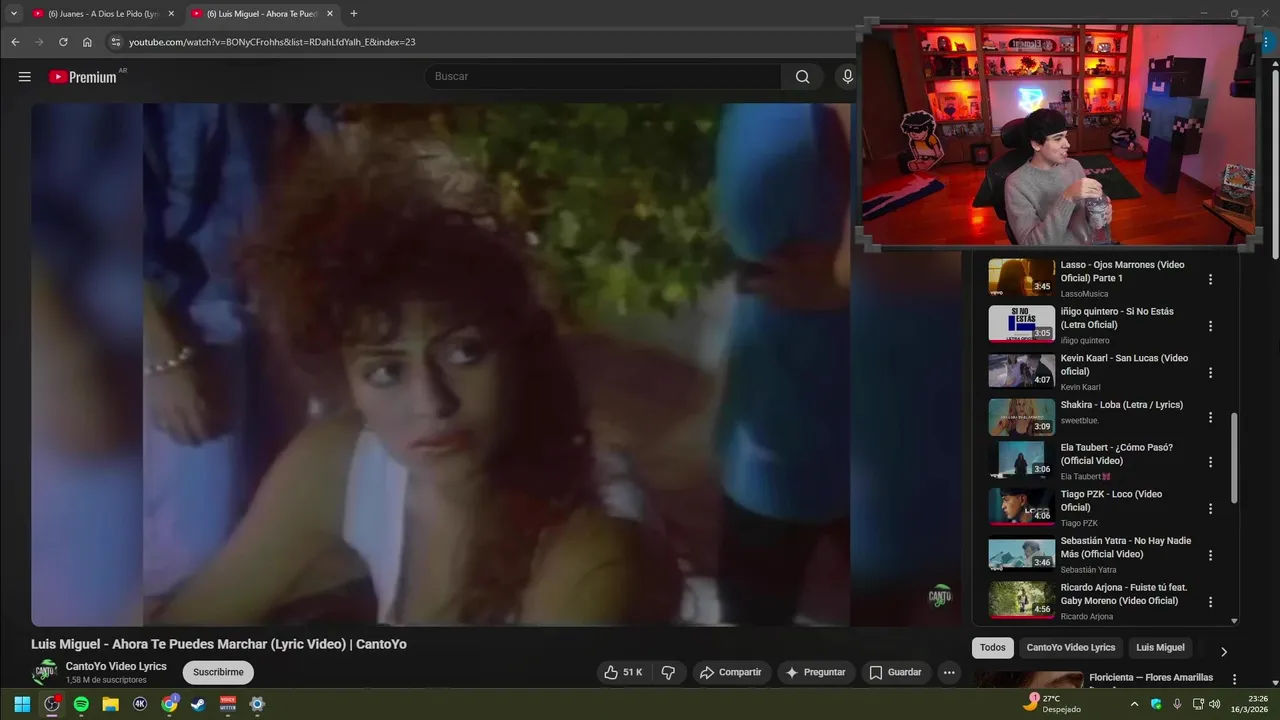Play Iñigo Quintero Si No Estás thumbnail
Screen dimensions: 1280x720
(x=1021, y=324)
